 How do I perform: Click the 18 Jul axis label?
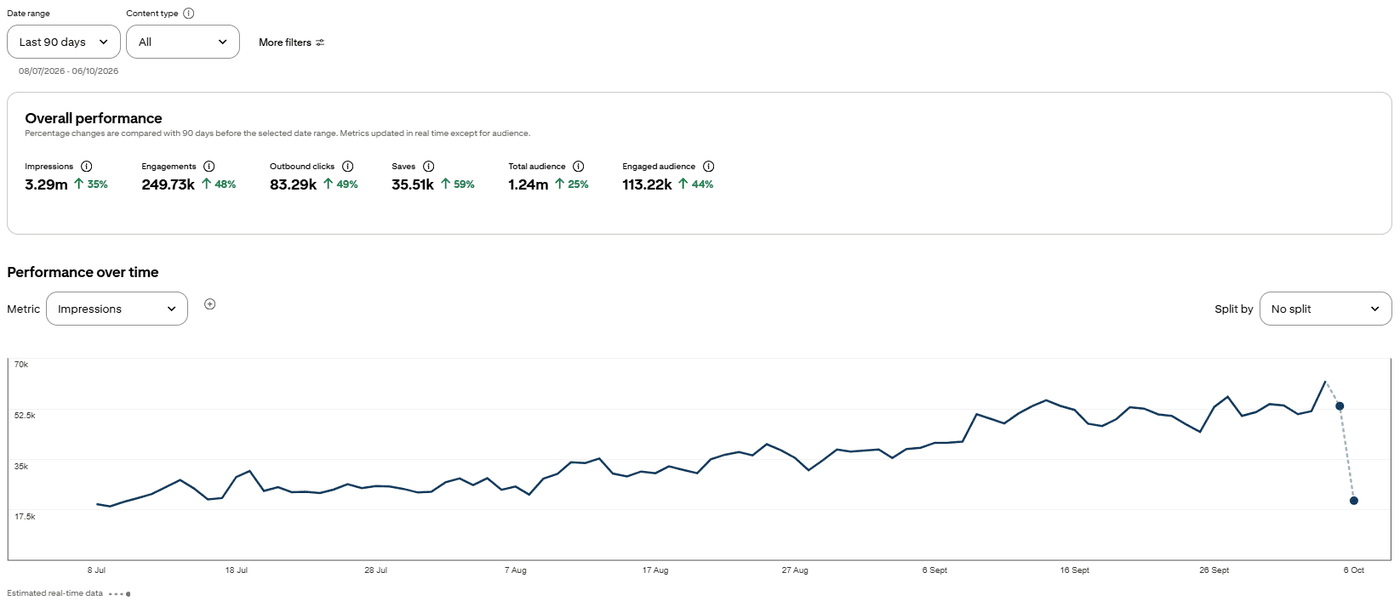point(236,570)
